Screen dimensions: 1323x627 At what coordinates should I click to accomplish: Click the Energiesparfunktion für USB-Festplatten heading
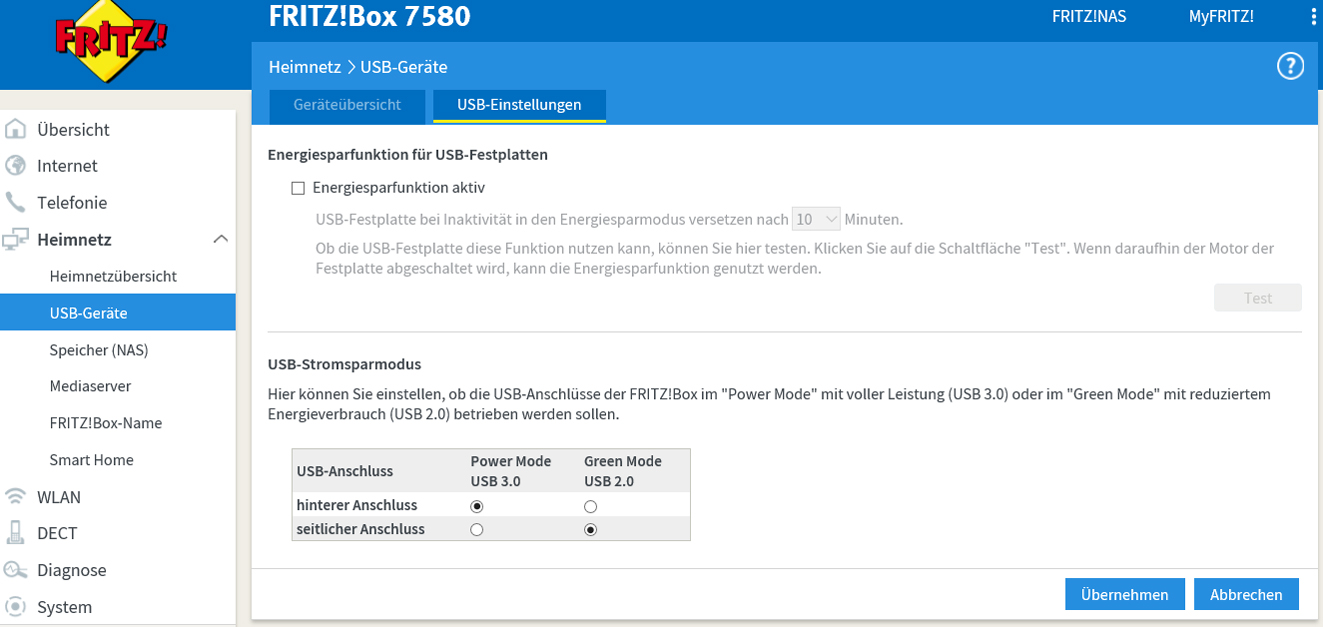click(408, 155)
